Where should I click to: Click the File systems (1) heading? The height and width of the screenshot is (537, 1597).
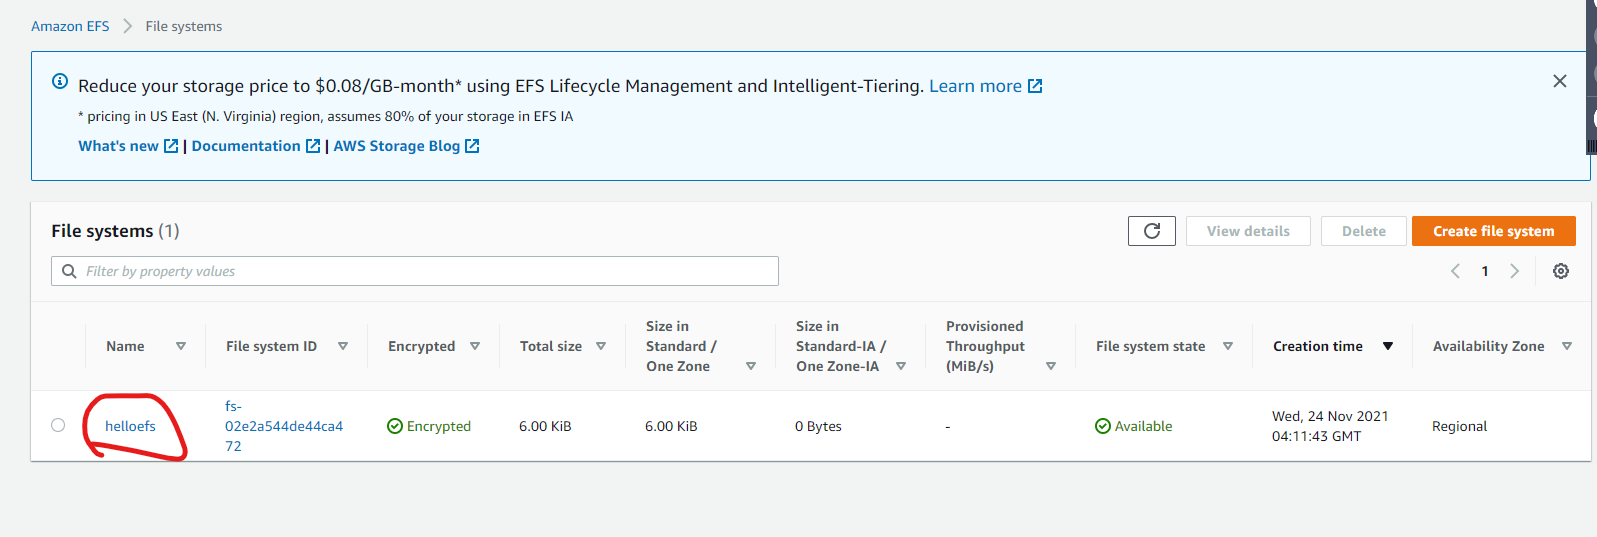point(115,231)
